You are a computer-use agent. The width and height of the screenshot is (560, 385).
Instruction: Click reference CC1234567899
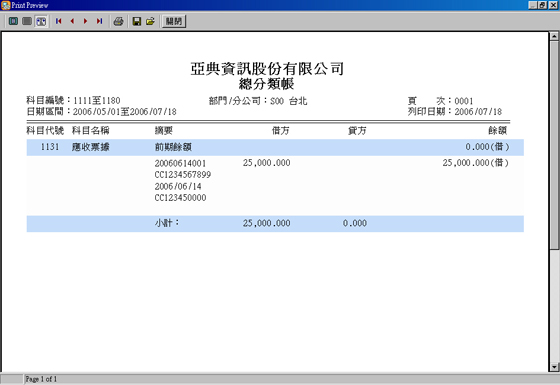pos(183,175)
